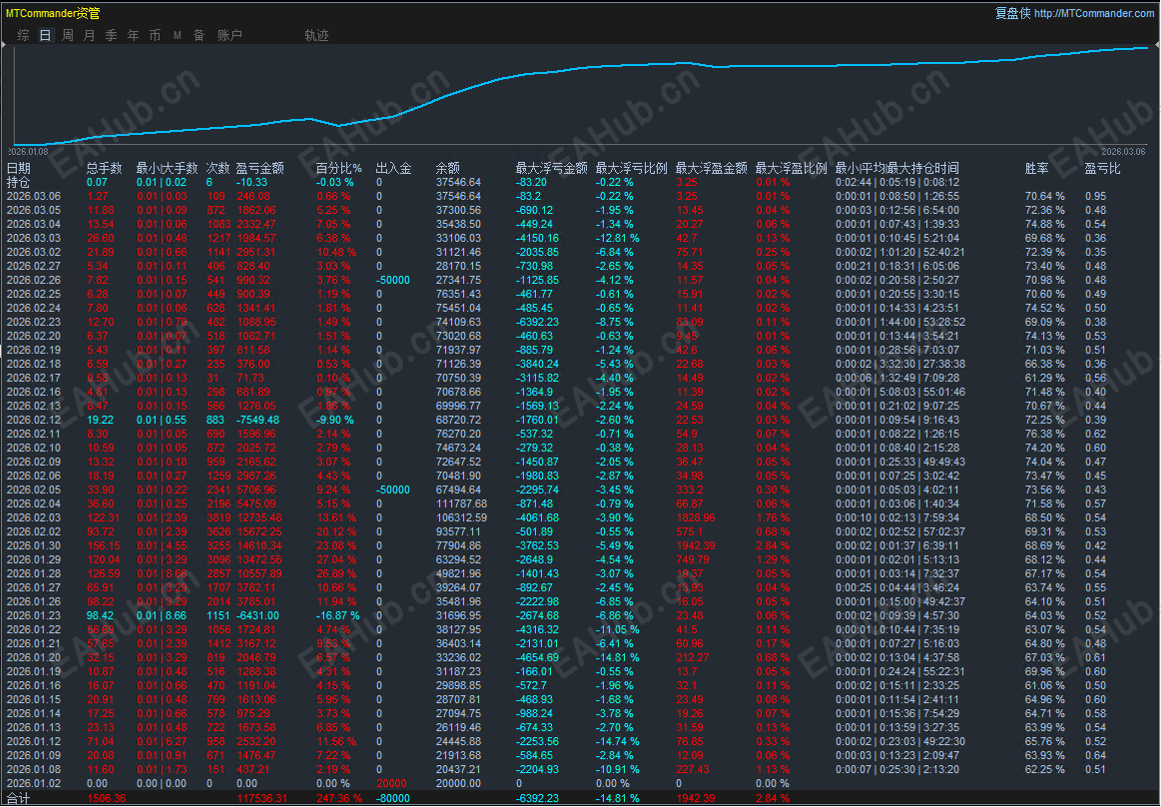Open the 备 notes tab
This screenshot has width=1161, height=807.
pos(199,35)
